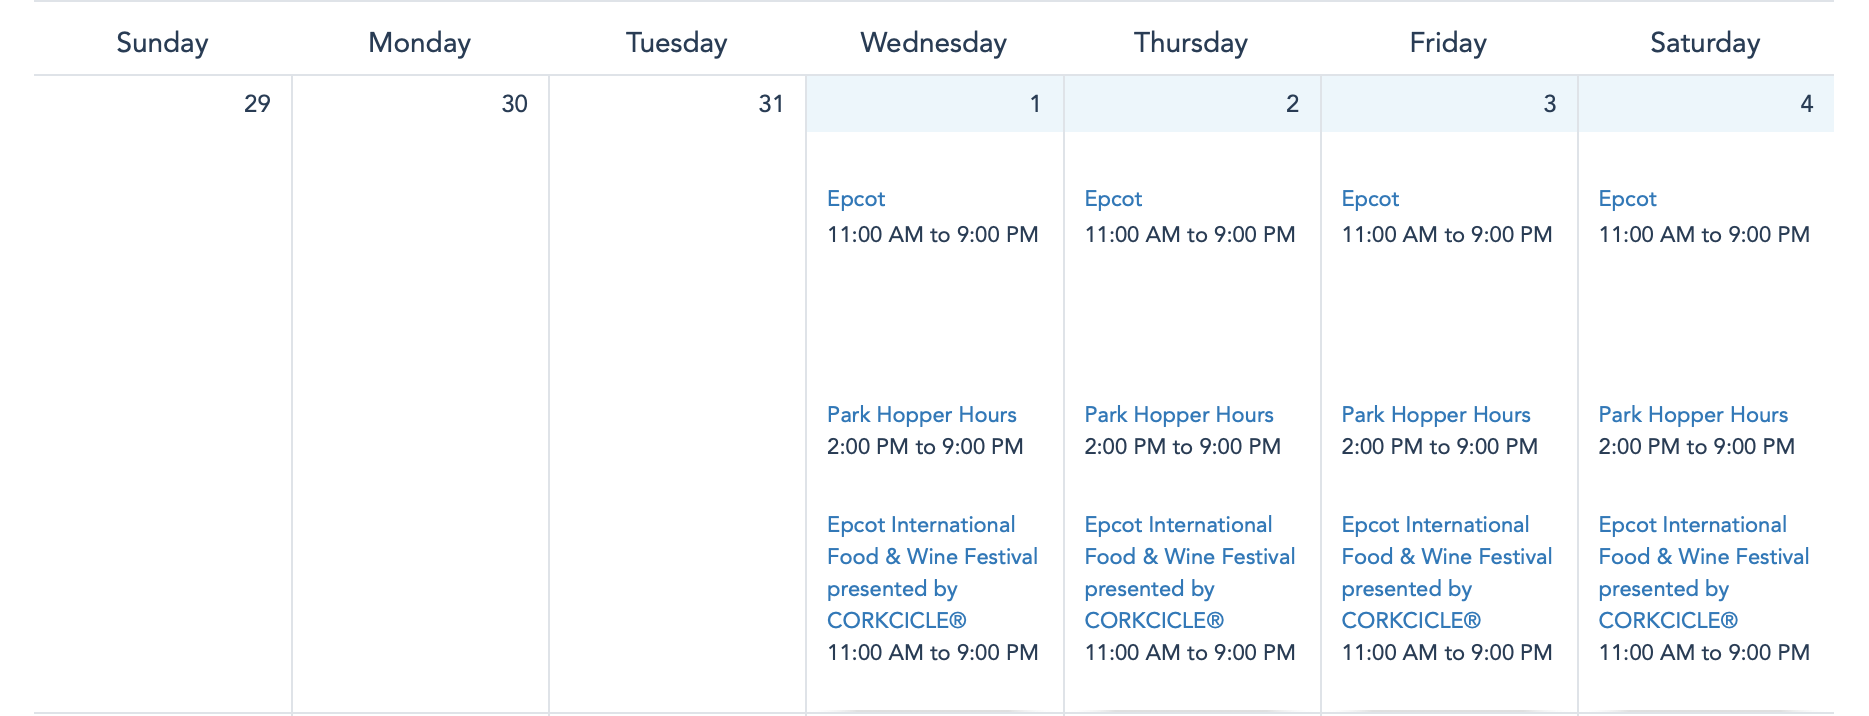This screenshot has width=1869, height=716.
Task: Click Park Hopper Hours under Friday
Action: (x=1436, y=415)
